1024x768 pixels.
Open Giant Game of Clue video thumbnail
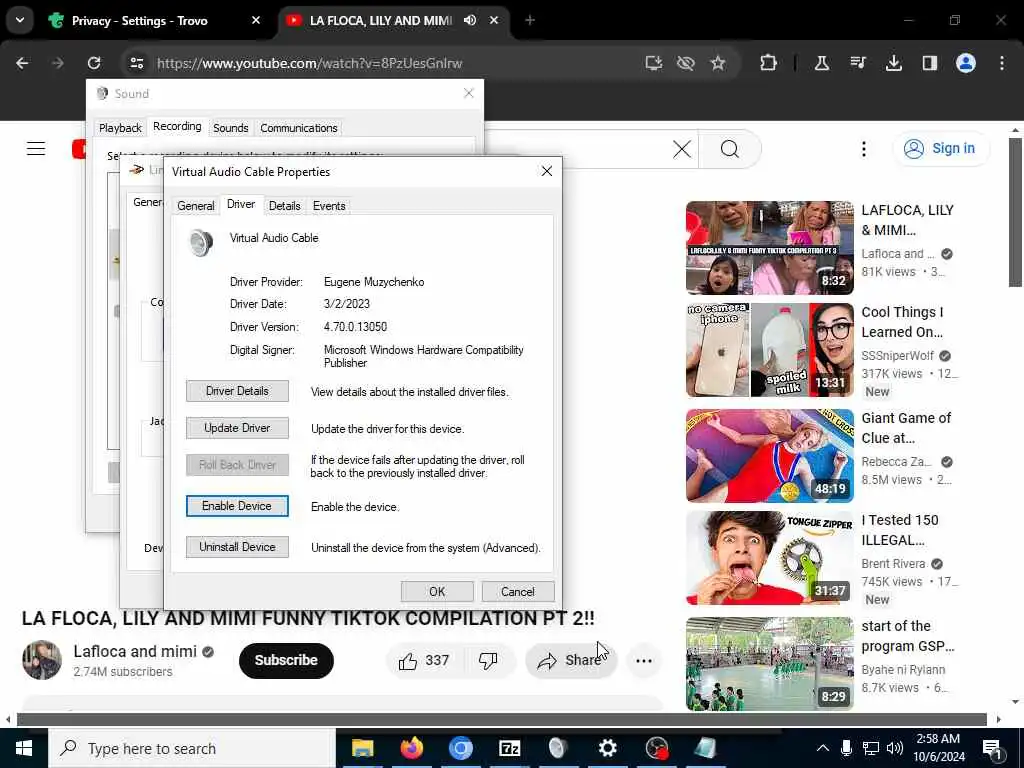(x=769, y=456)
